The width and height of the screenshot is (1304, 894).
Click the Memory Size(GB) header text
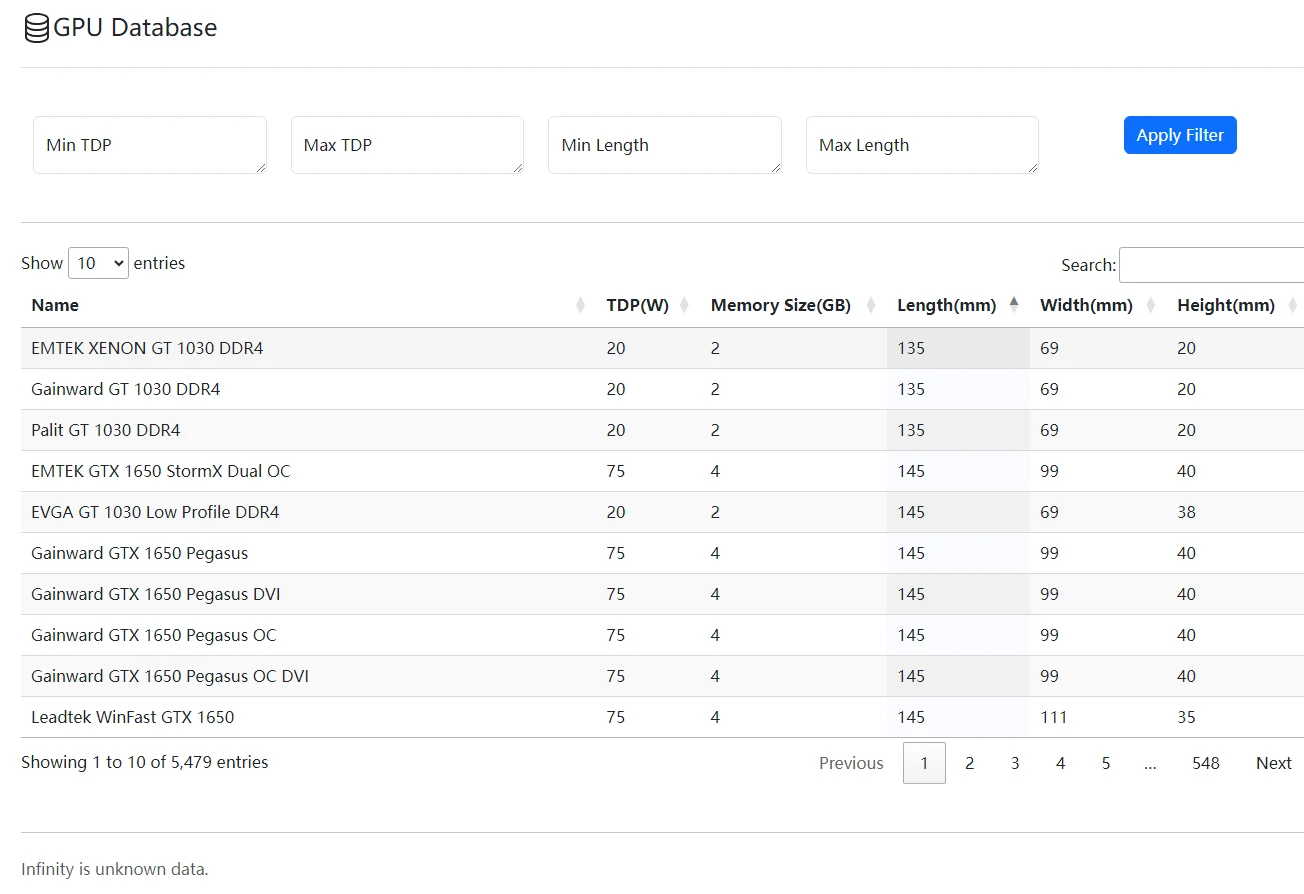pos(781,305)
